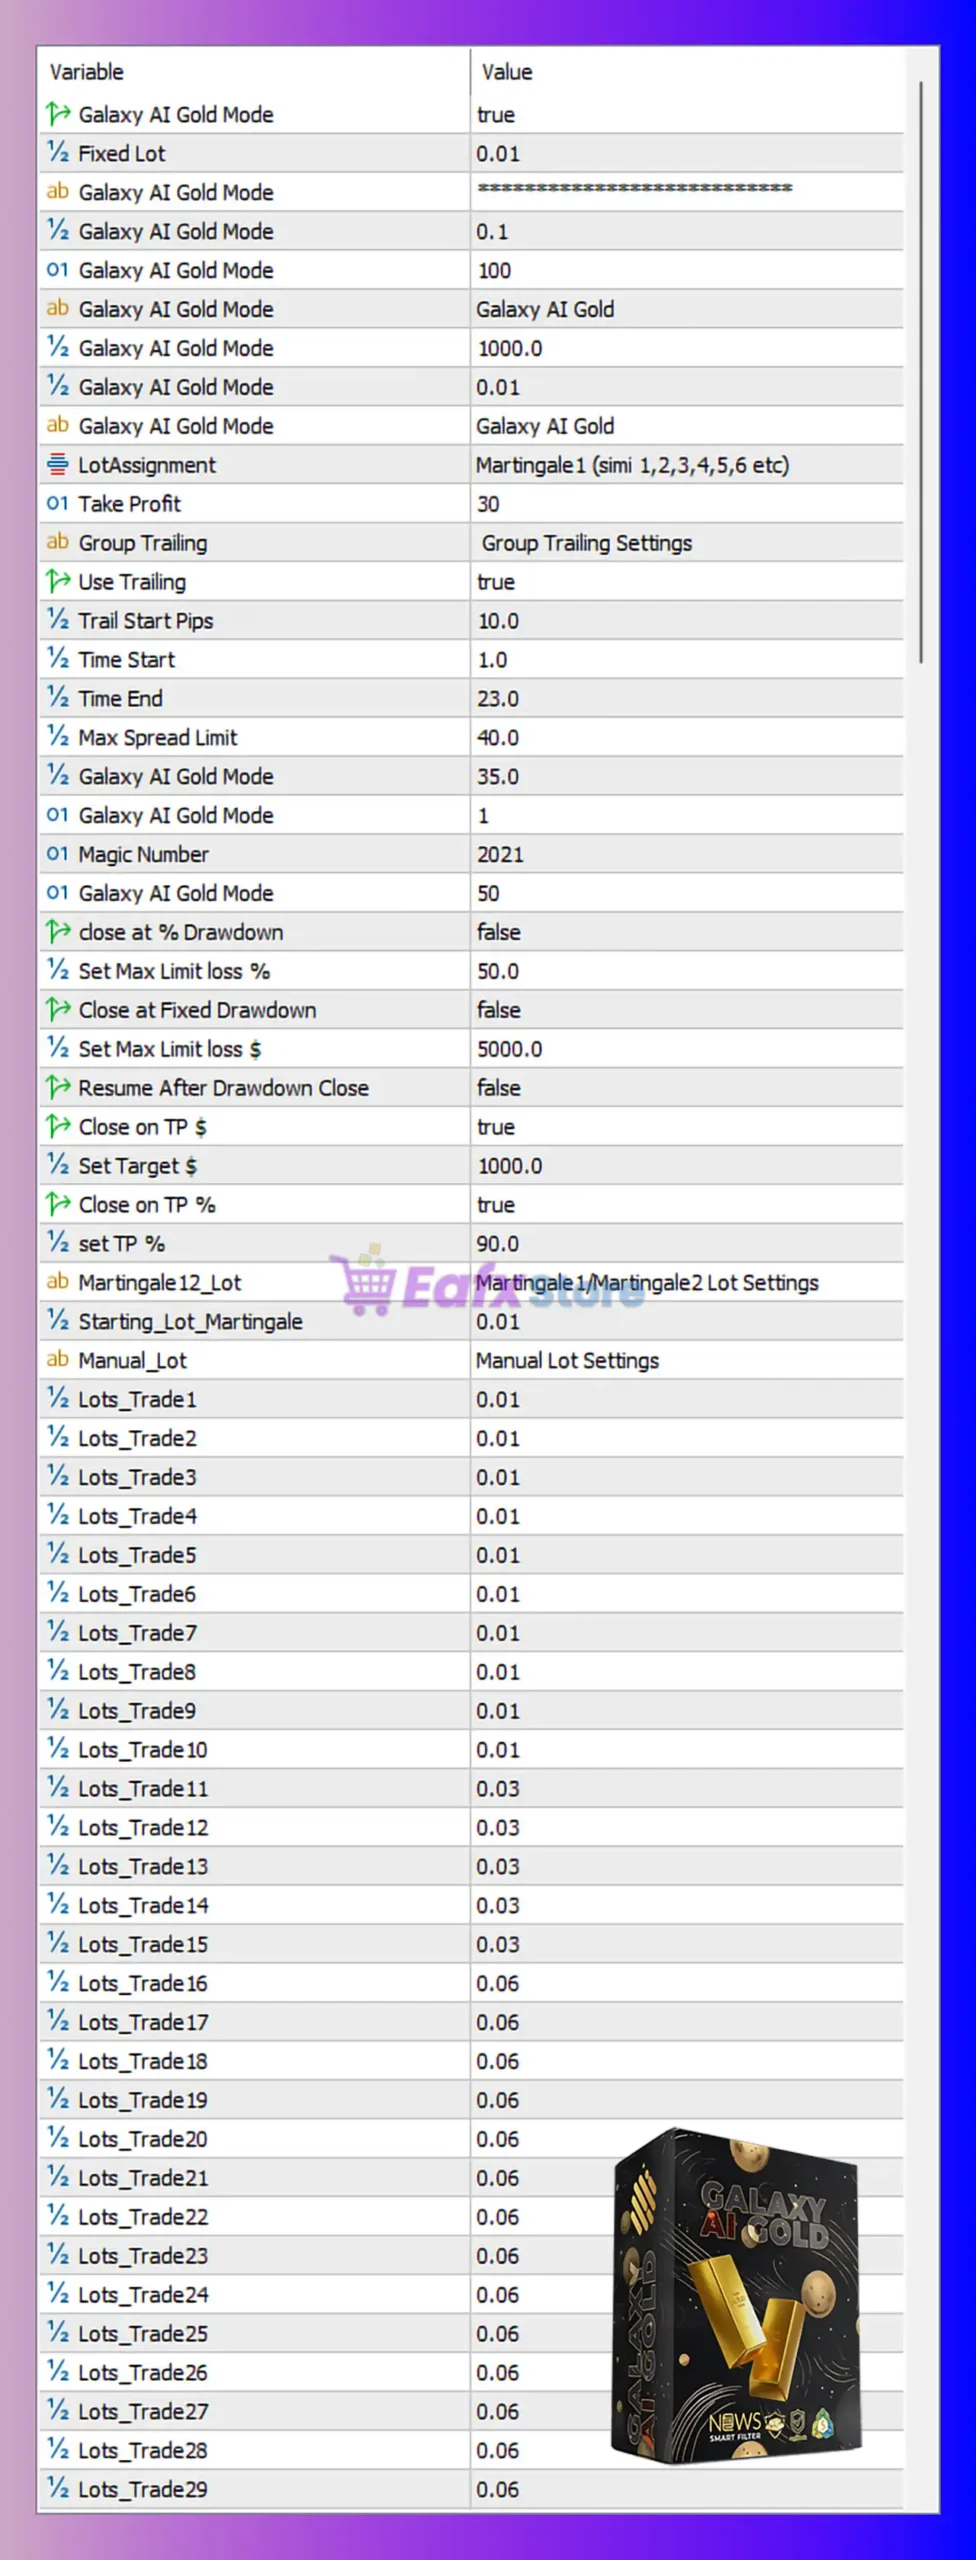
Task: Click the fraction icon next to Fixed Lot
Action: point(58,153)
